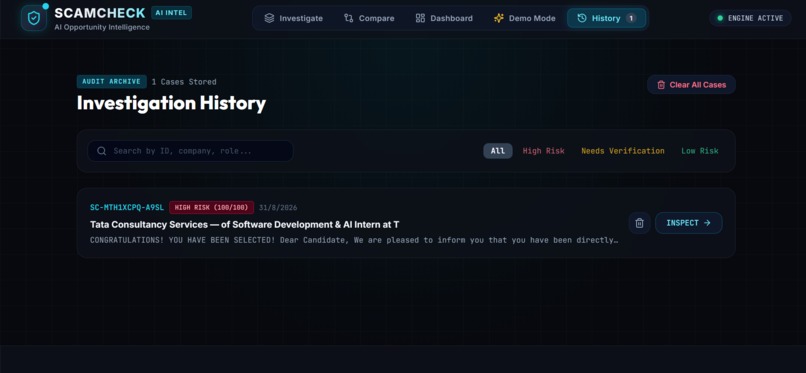Filter cases by Needs Verification

622,151
